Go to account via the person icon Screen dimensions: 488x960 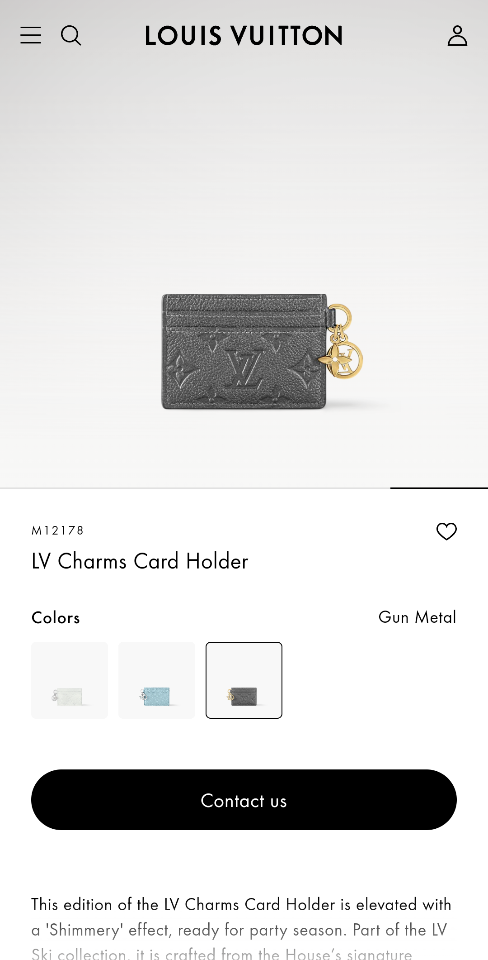pyautogui.click(x=457, y=36)
